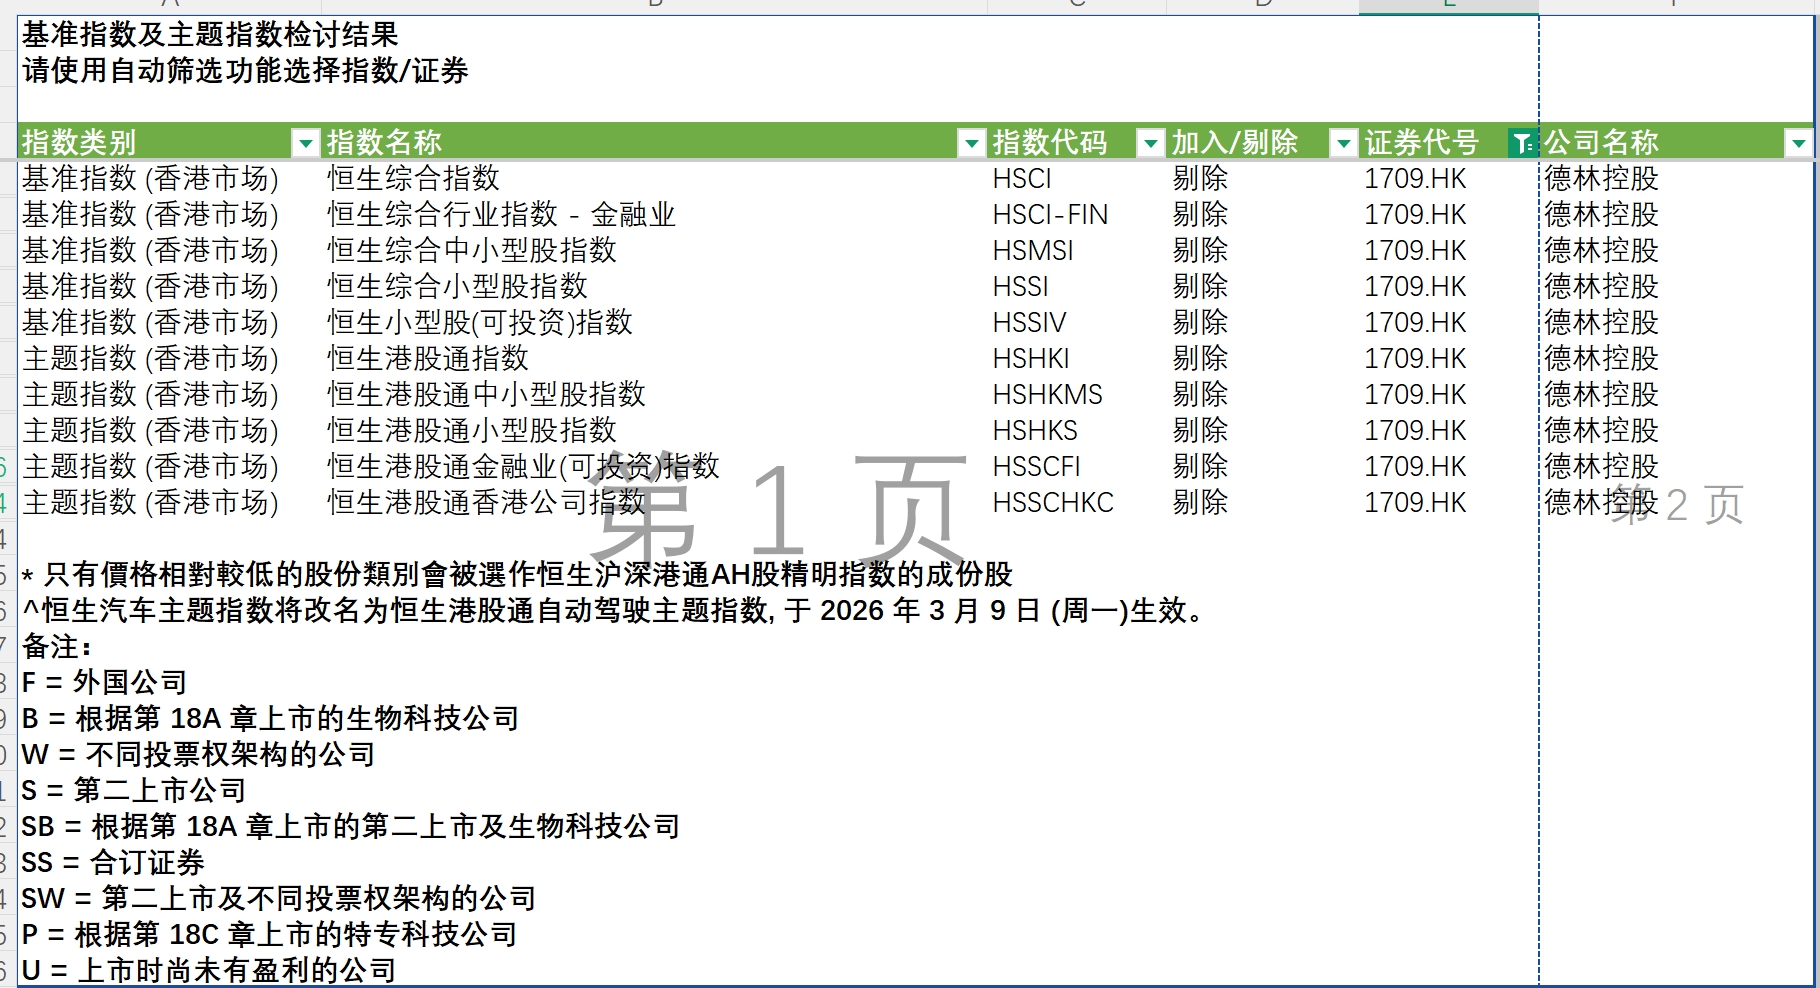Select the 恒生港股通金融业(可投资)指数 cell
1820x988 pixels.
point(523,467)
